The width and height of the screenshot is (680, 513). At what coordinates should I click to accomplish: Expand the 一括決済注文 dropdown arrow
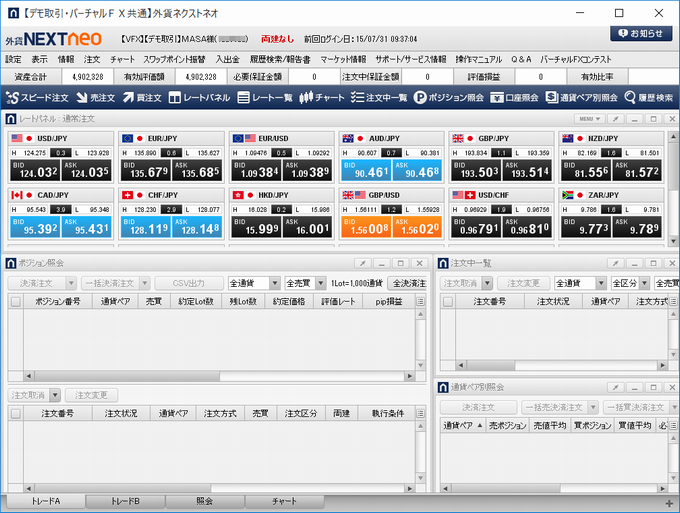pyautogui.click(x=145, y=283)
